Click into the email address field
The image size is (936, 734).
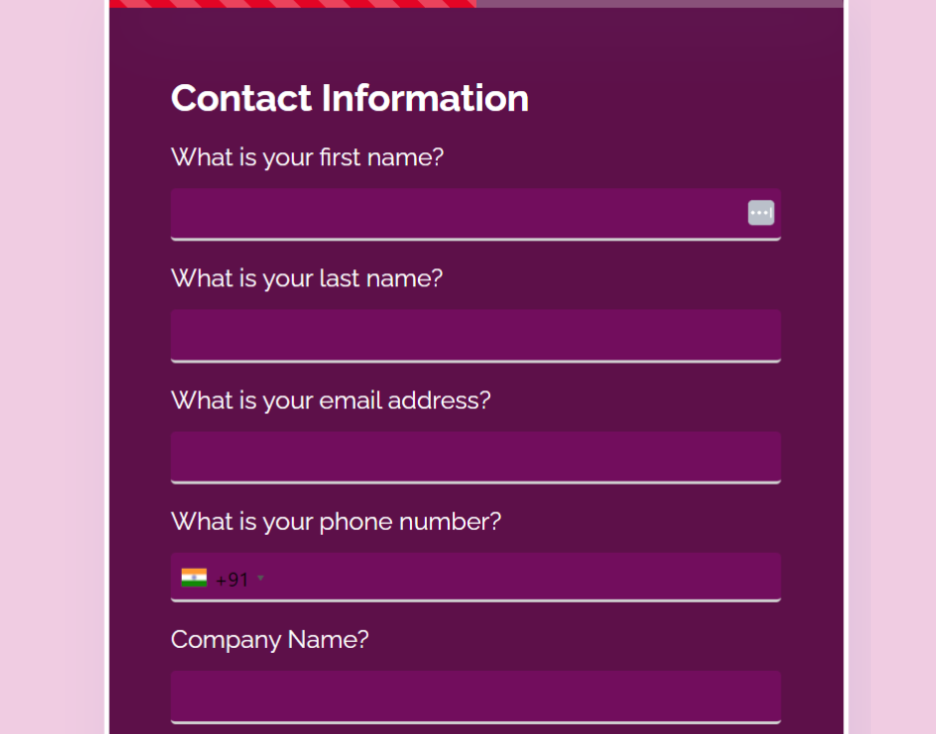[x=476, y=457]
